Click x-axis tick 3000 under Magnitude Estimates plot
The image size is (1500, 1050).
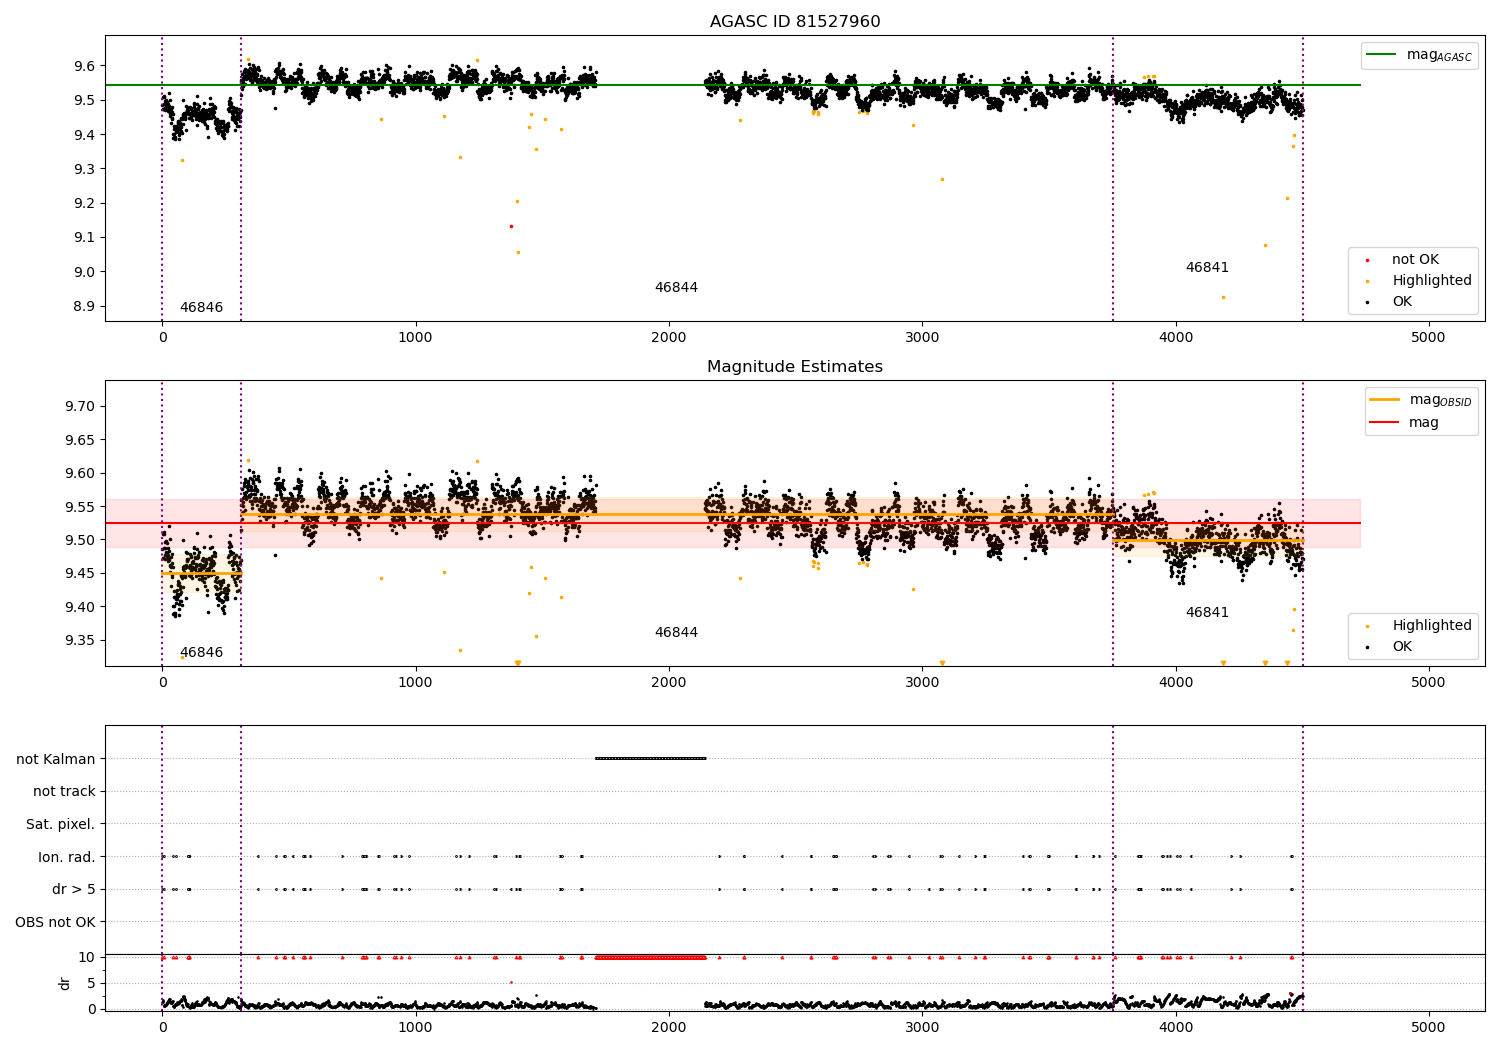(922, 683)
